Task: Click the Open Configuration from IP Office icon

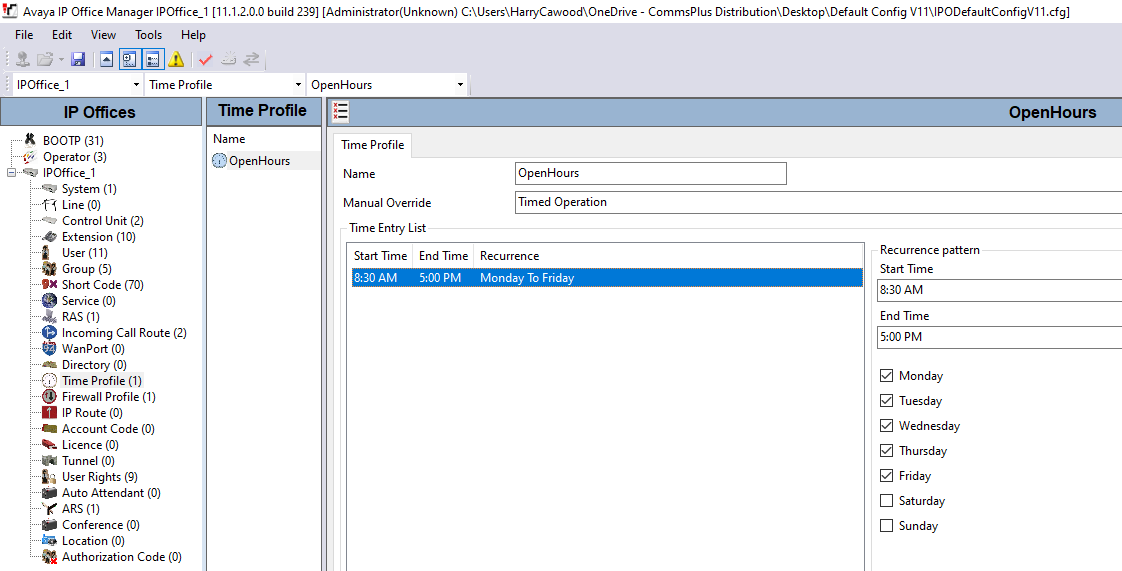Action: point(23,59)
